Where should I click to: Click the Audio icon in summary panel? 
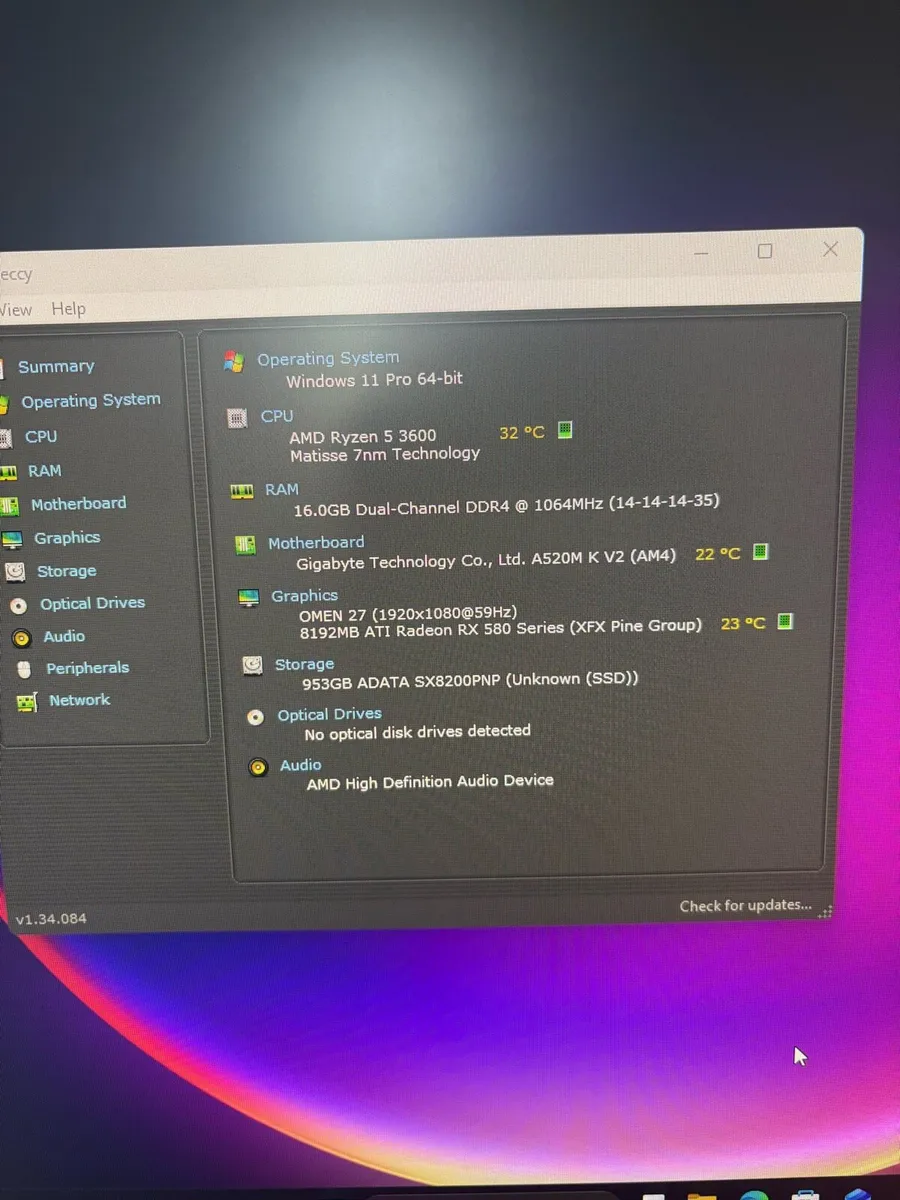click(259, 768)
